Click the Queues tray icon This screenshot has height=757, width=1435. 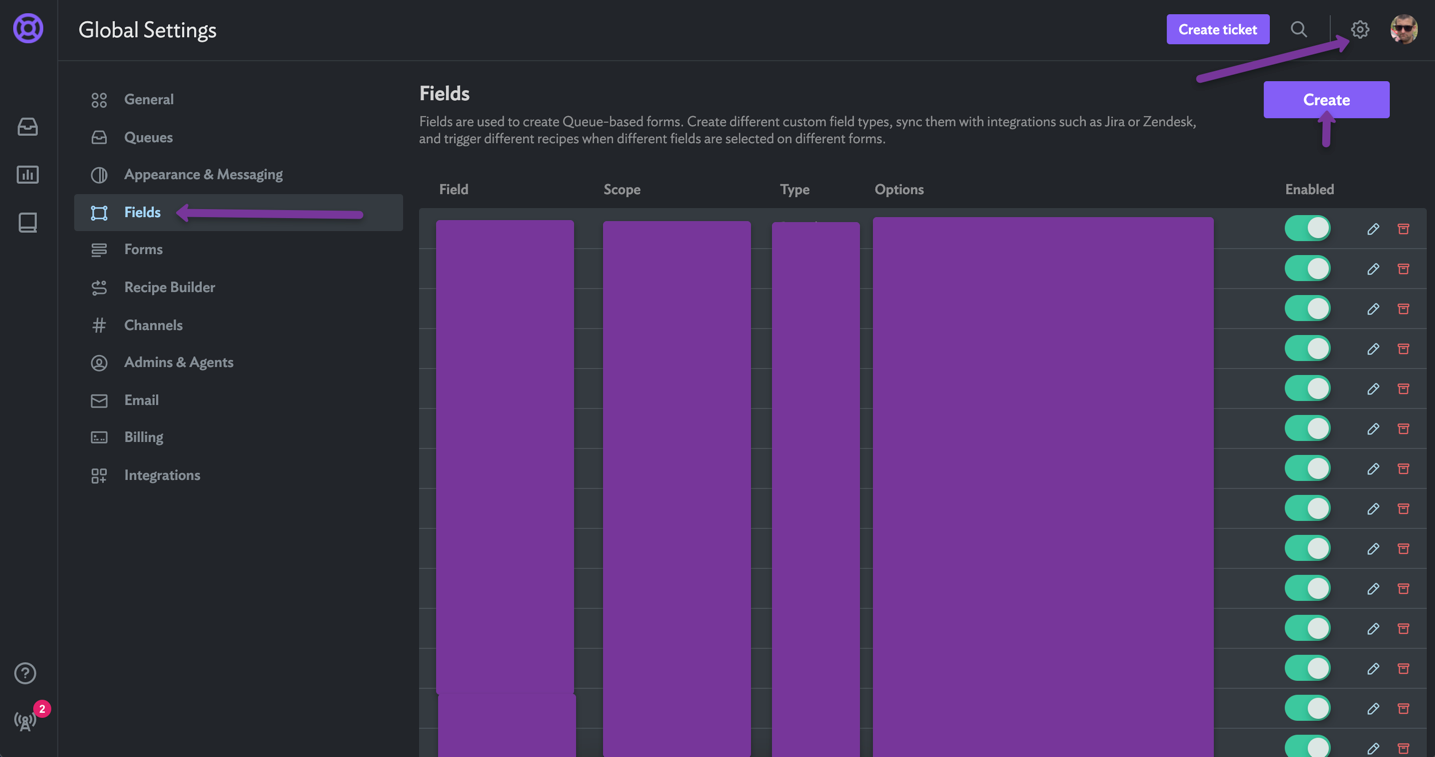point(99,137)
